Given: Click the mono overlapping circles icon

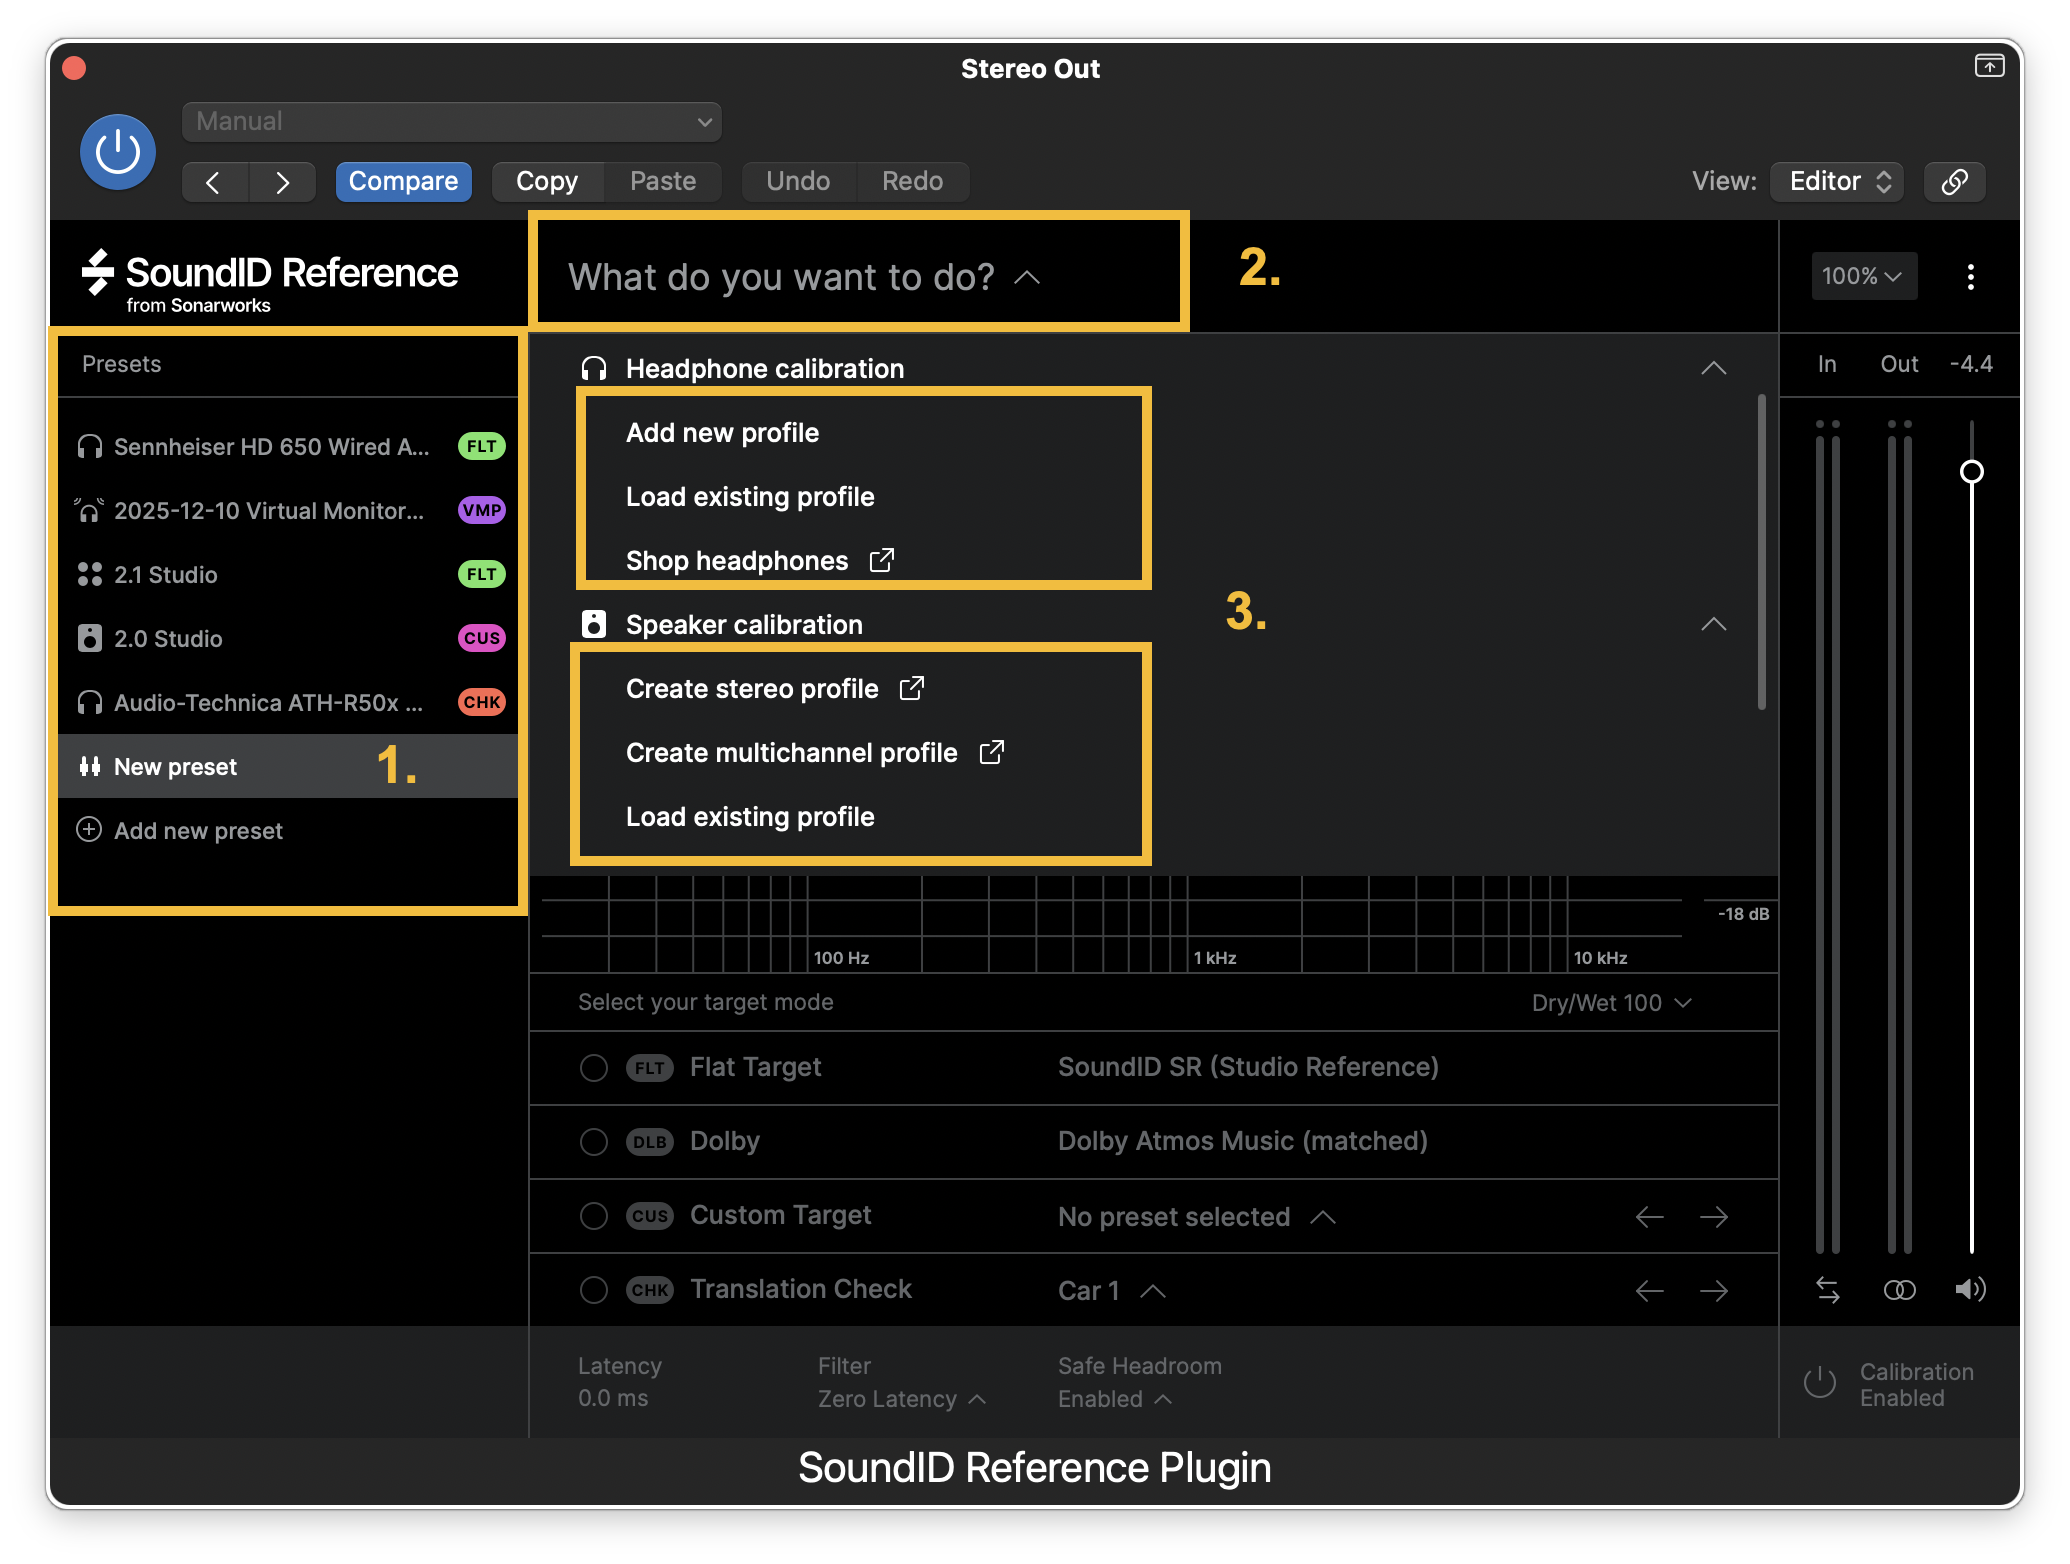Looking at the screenshot, I should [x=1899, y=1290].
